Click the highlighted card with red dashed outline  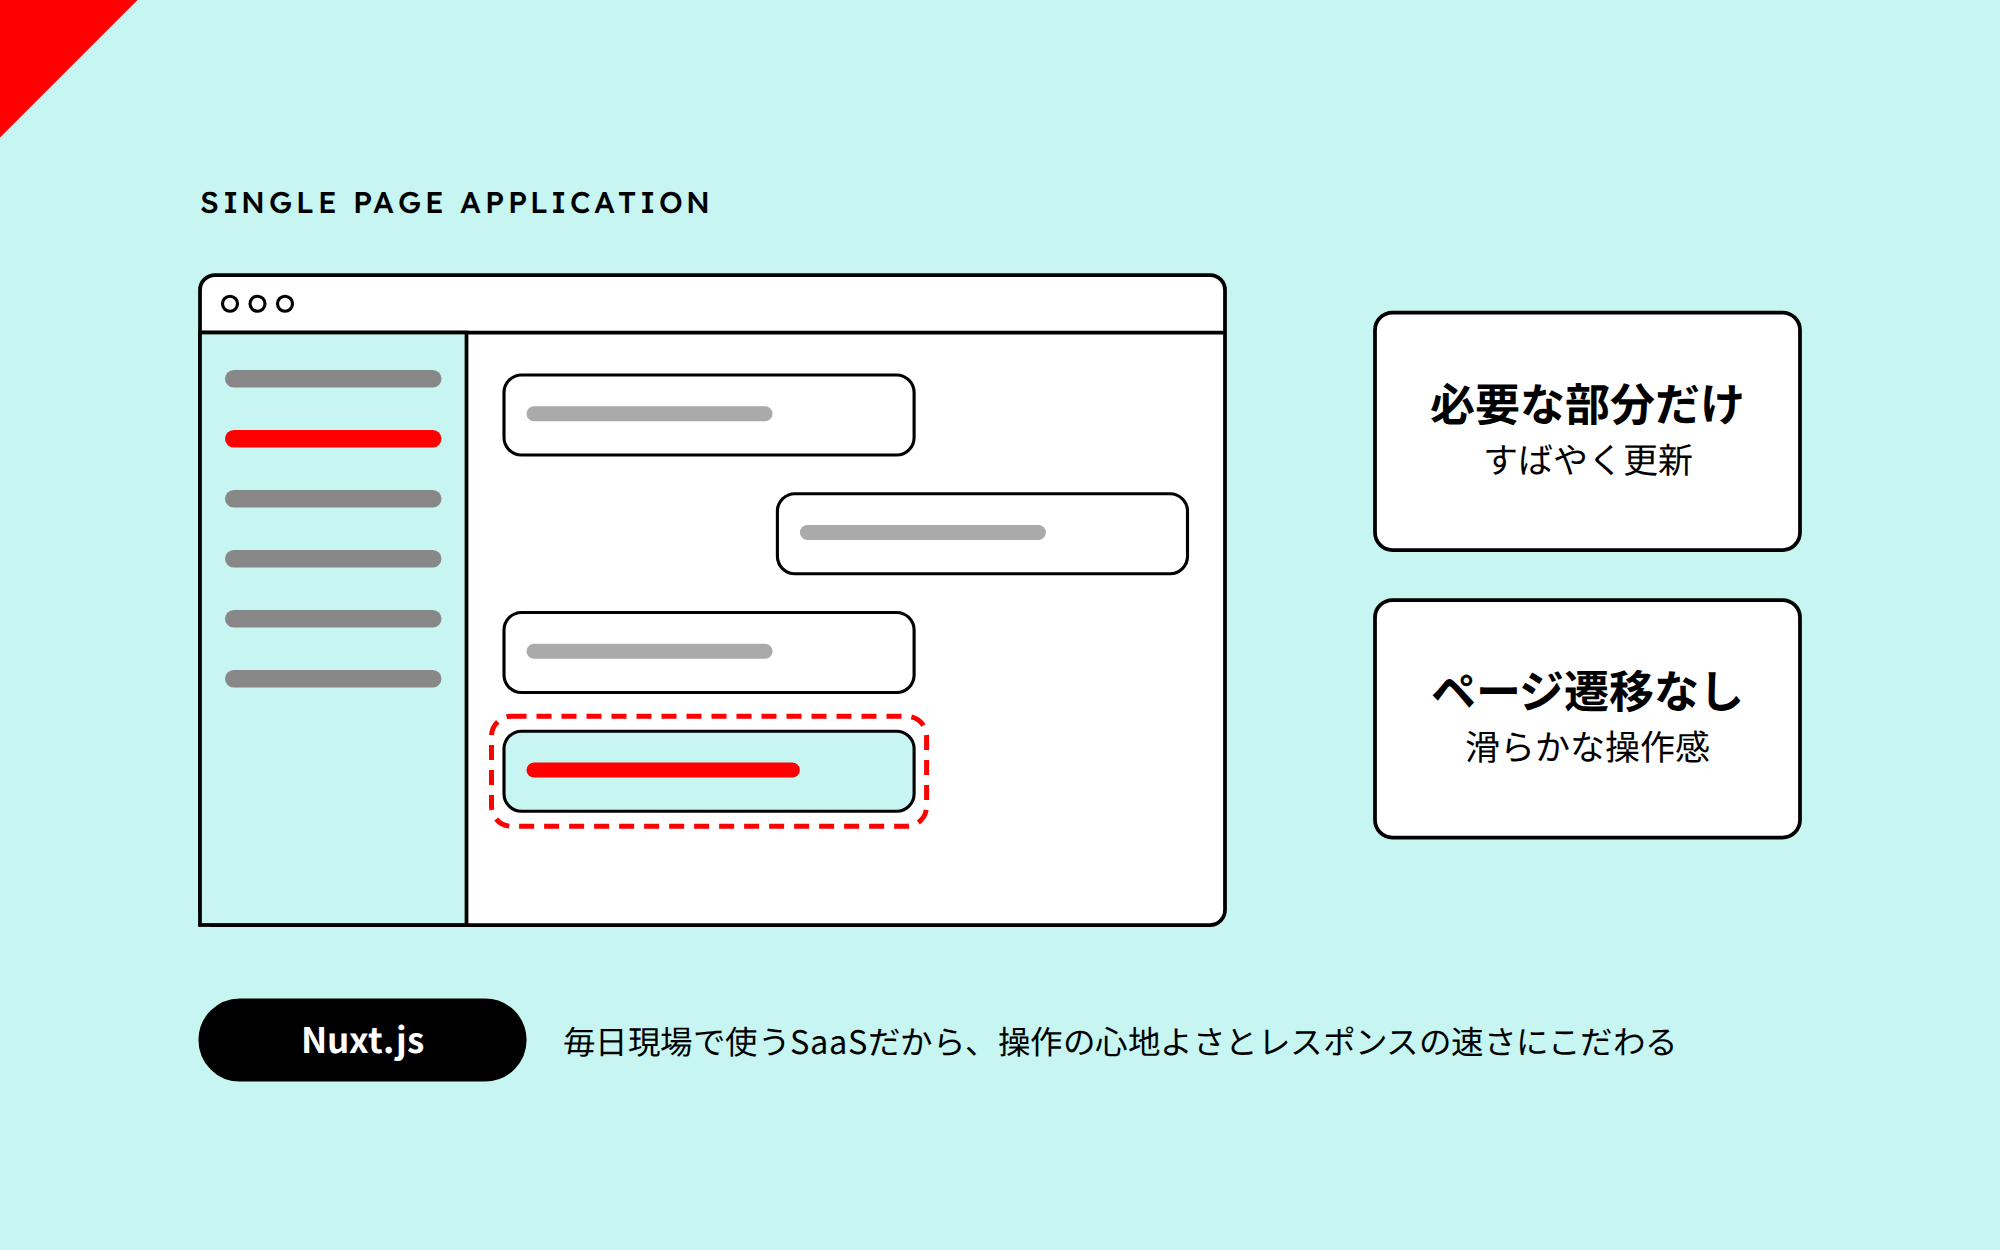coord(709,771)
